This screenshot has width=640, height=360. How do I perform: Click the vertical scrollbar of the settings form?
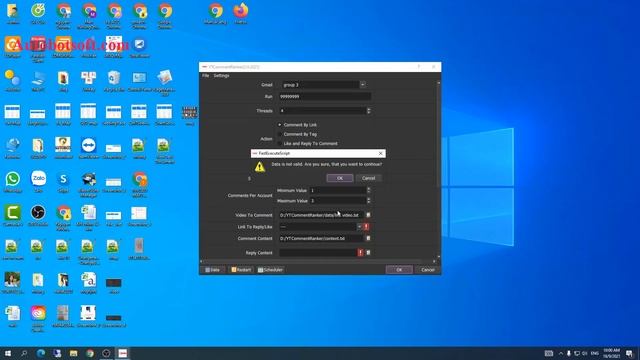coord(439,135)
